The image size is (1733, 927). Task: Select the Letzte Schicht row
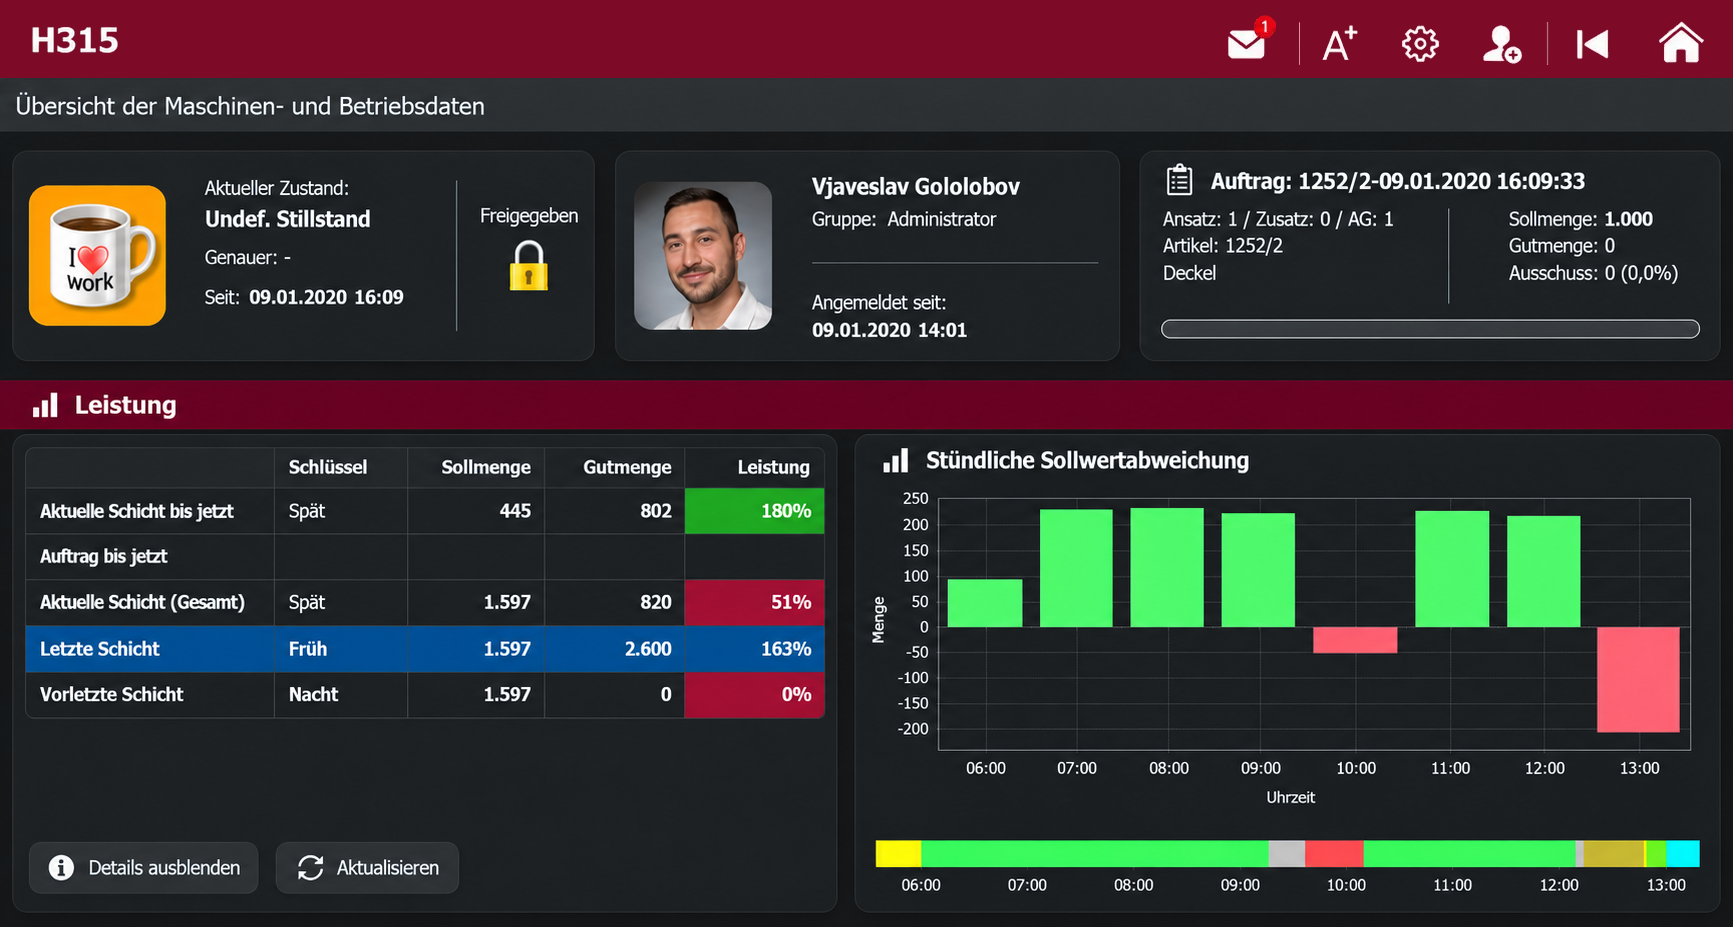pyautogui.click(x=425, y=649)
